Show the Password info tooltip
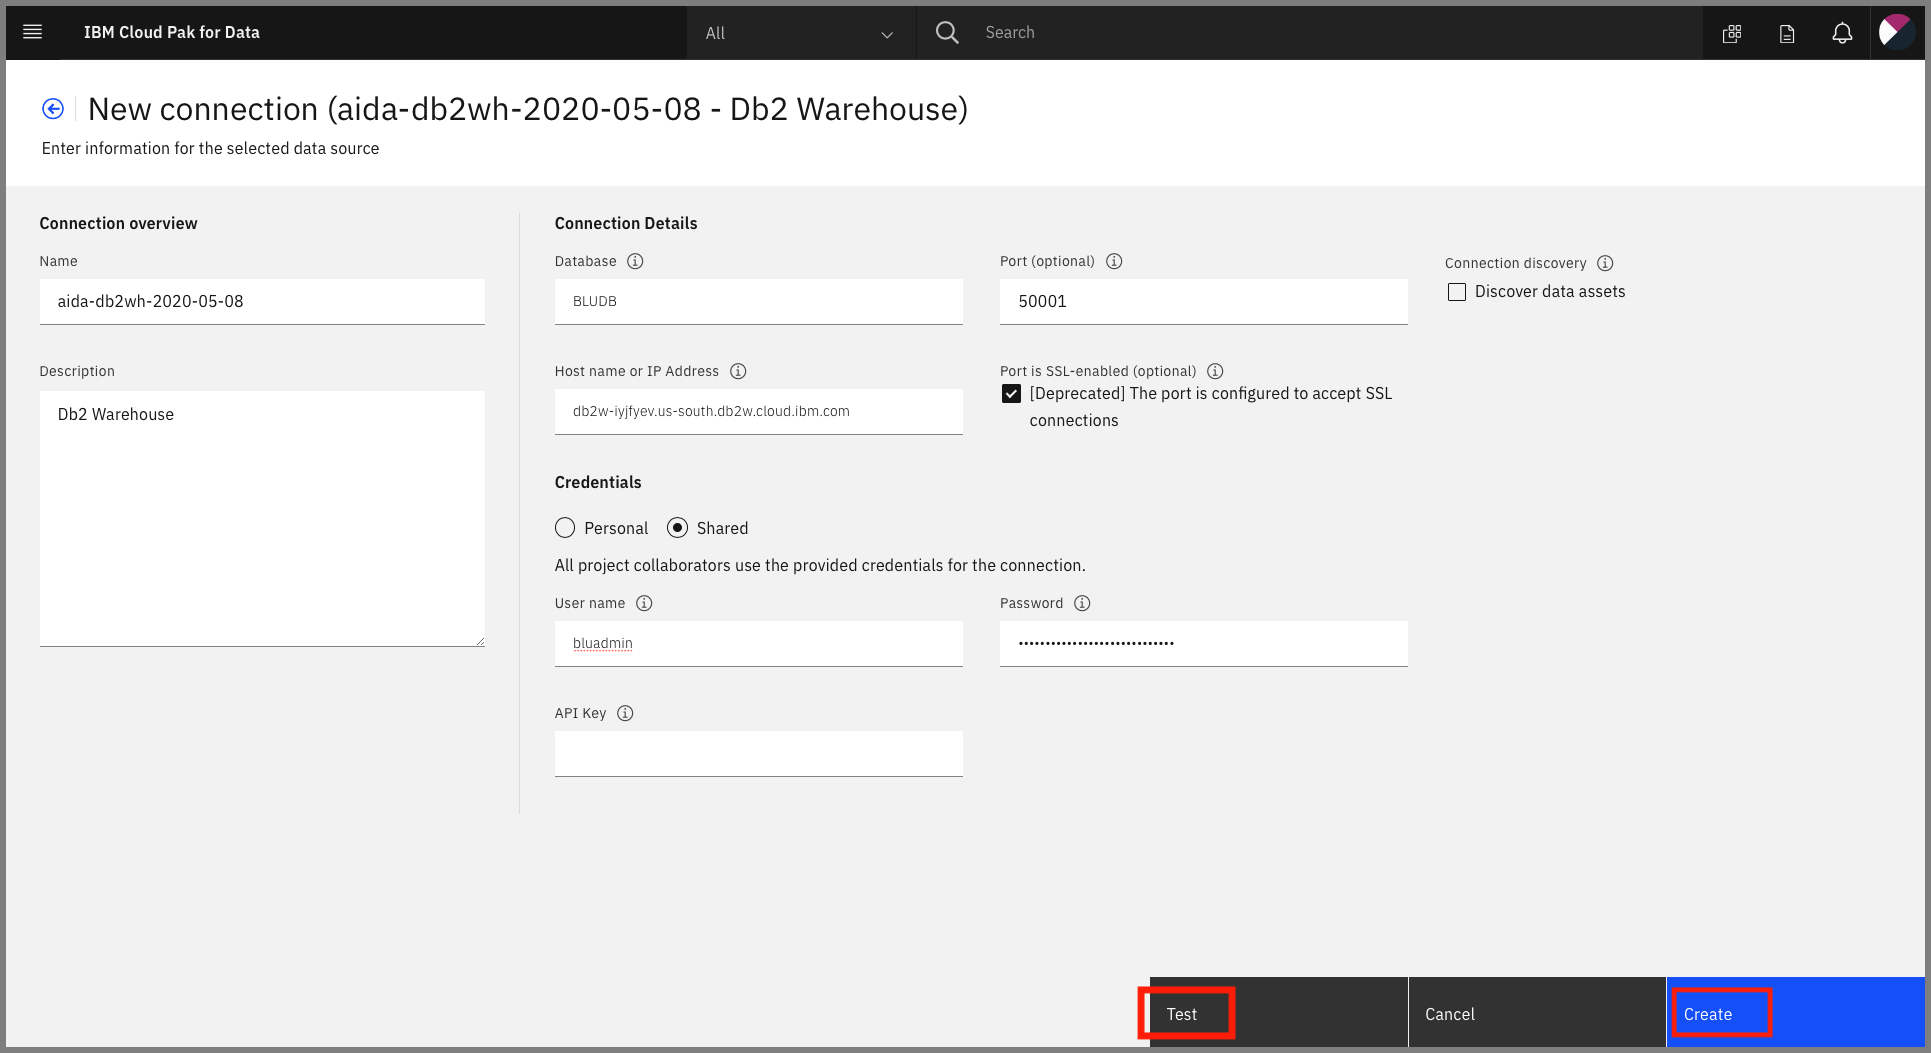 pos(1082,603)
